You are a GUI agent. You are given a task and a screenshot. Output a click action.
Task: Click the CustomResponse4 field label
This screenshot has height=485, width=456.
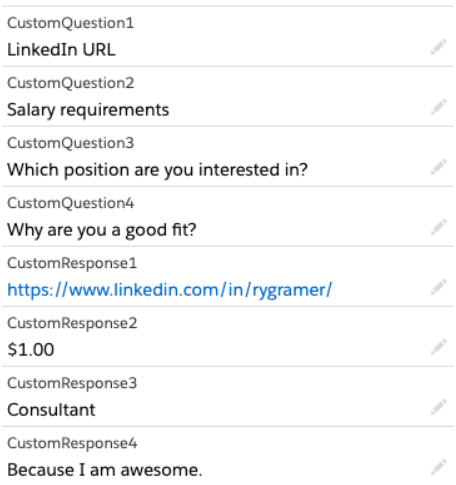(72, 443)
